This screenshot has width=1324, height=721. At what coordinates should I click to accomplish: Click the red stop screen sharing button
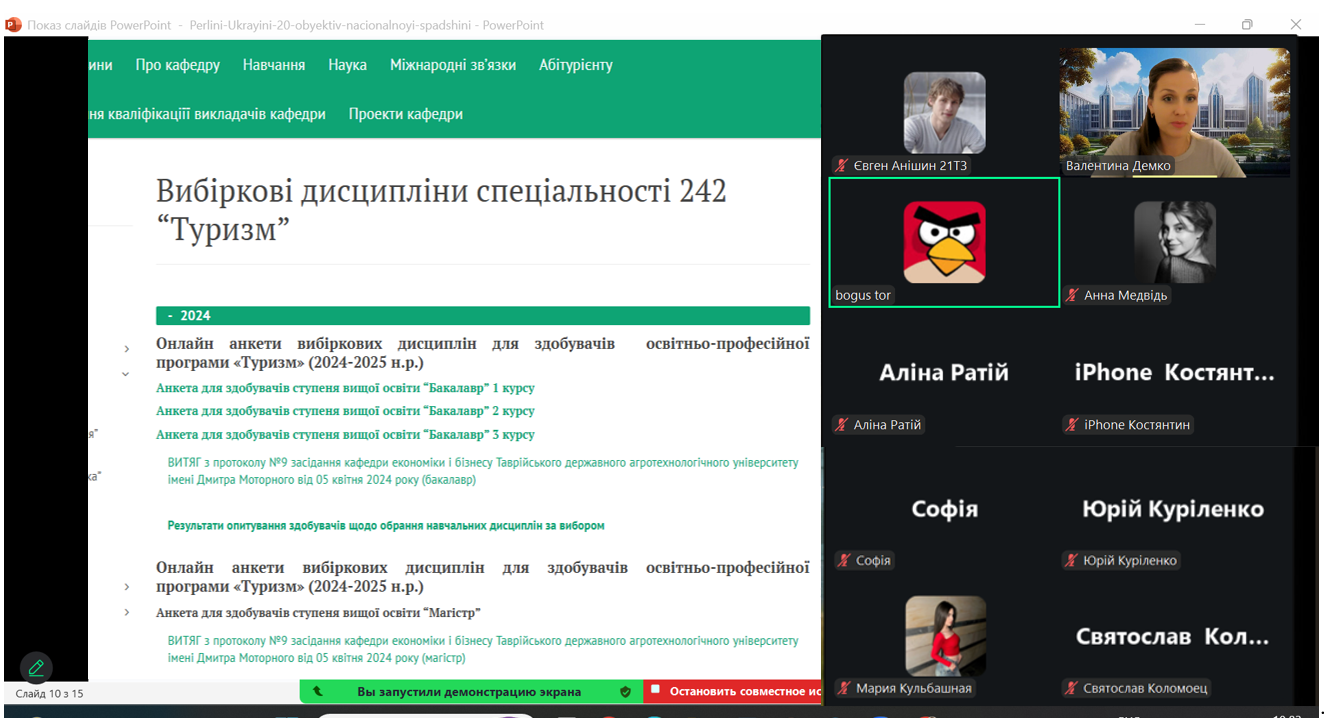click(732, 691)
